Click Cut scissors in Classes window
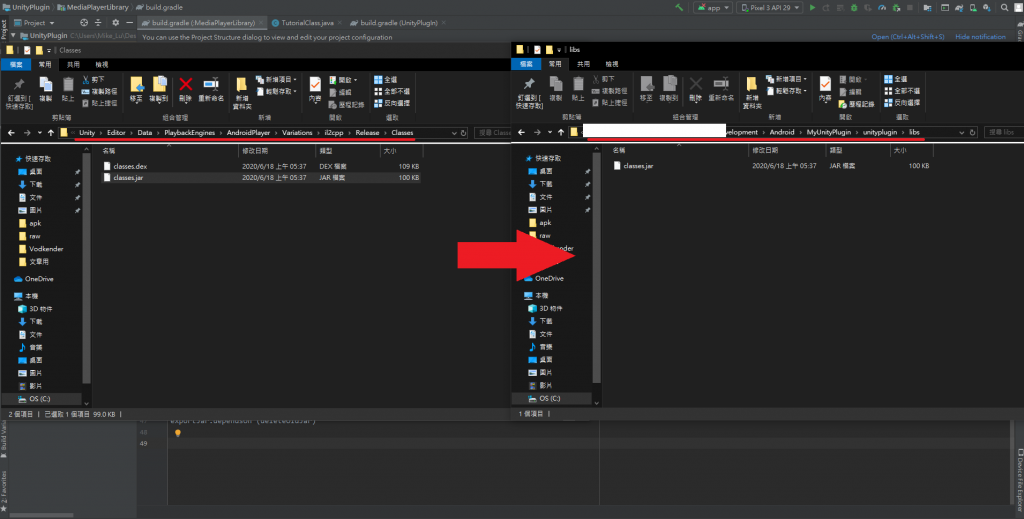 (x=93, y=80)
